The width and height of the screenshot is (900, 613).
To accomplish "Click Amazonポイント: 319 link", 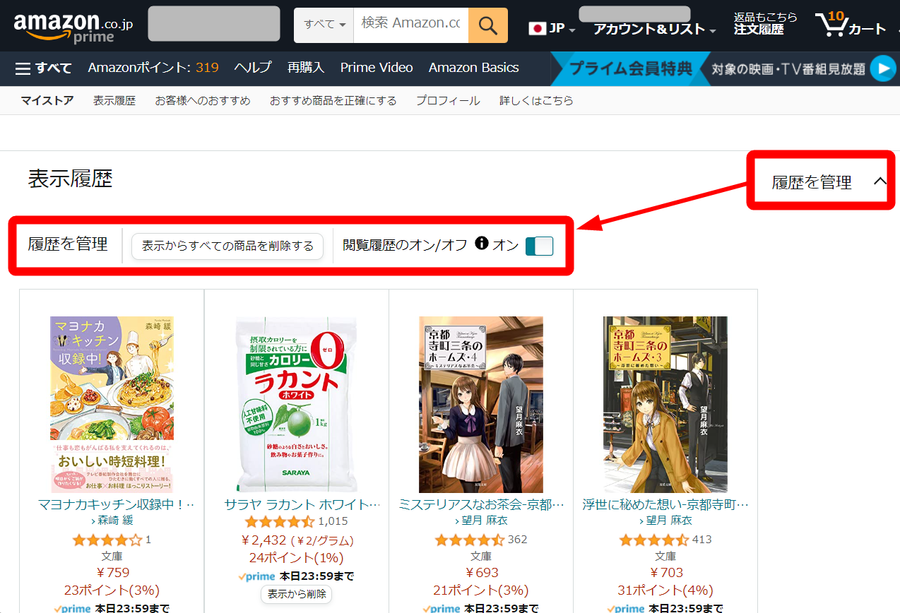I will (x=153, y=68).
